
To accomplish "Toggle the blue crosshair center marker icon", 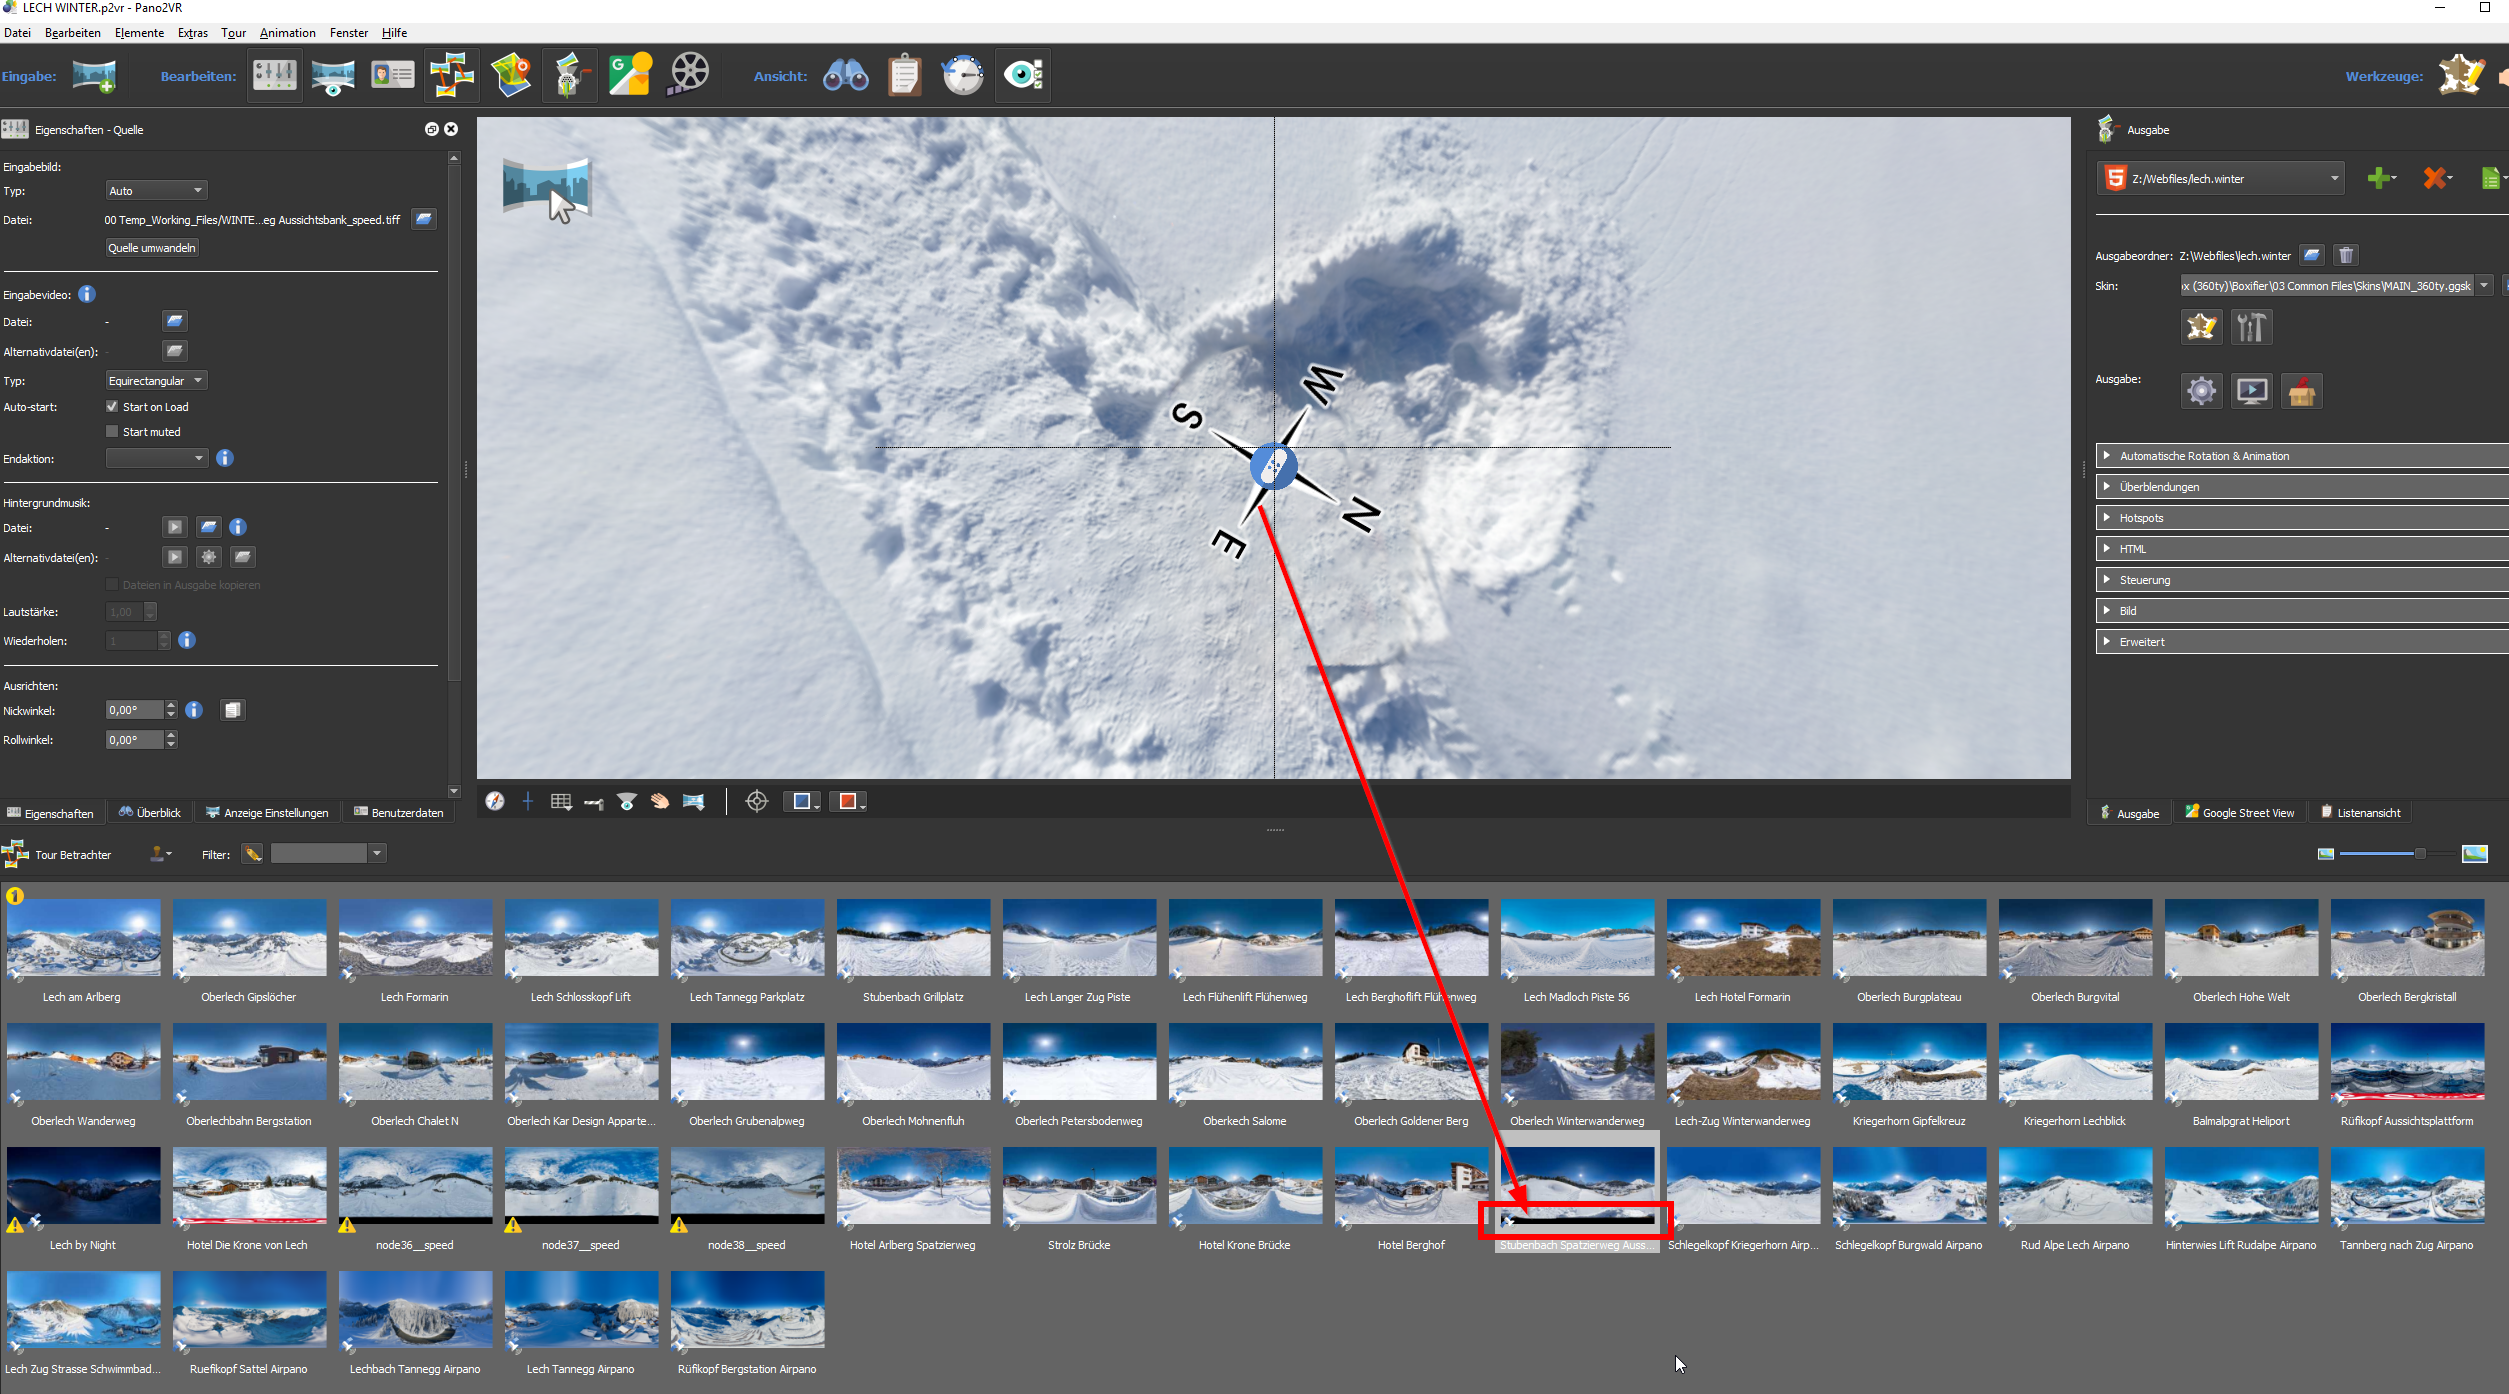I will (x=528, y=801).
